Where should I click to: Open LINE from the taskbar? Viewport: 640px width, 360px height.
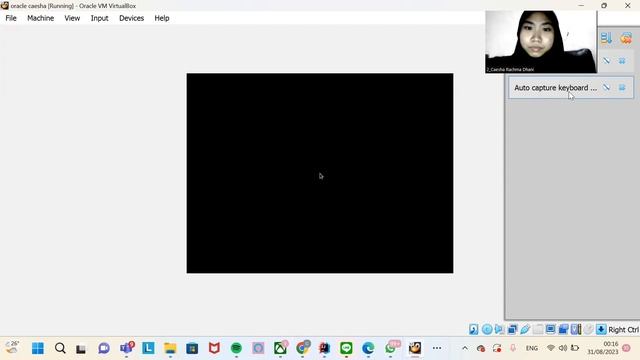(346, 348)
